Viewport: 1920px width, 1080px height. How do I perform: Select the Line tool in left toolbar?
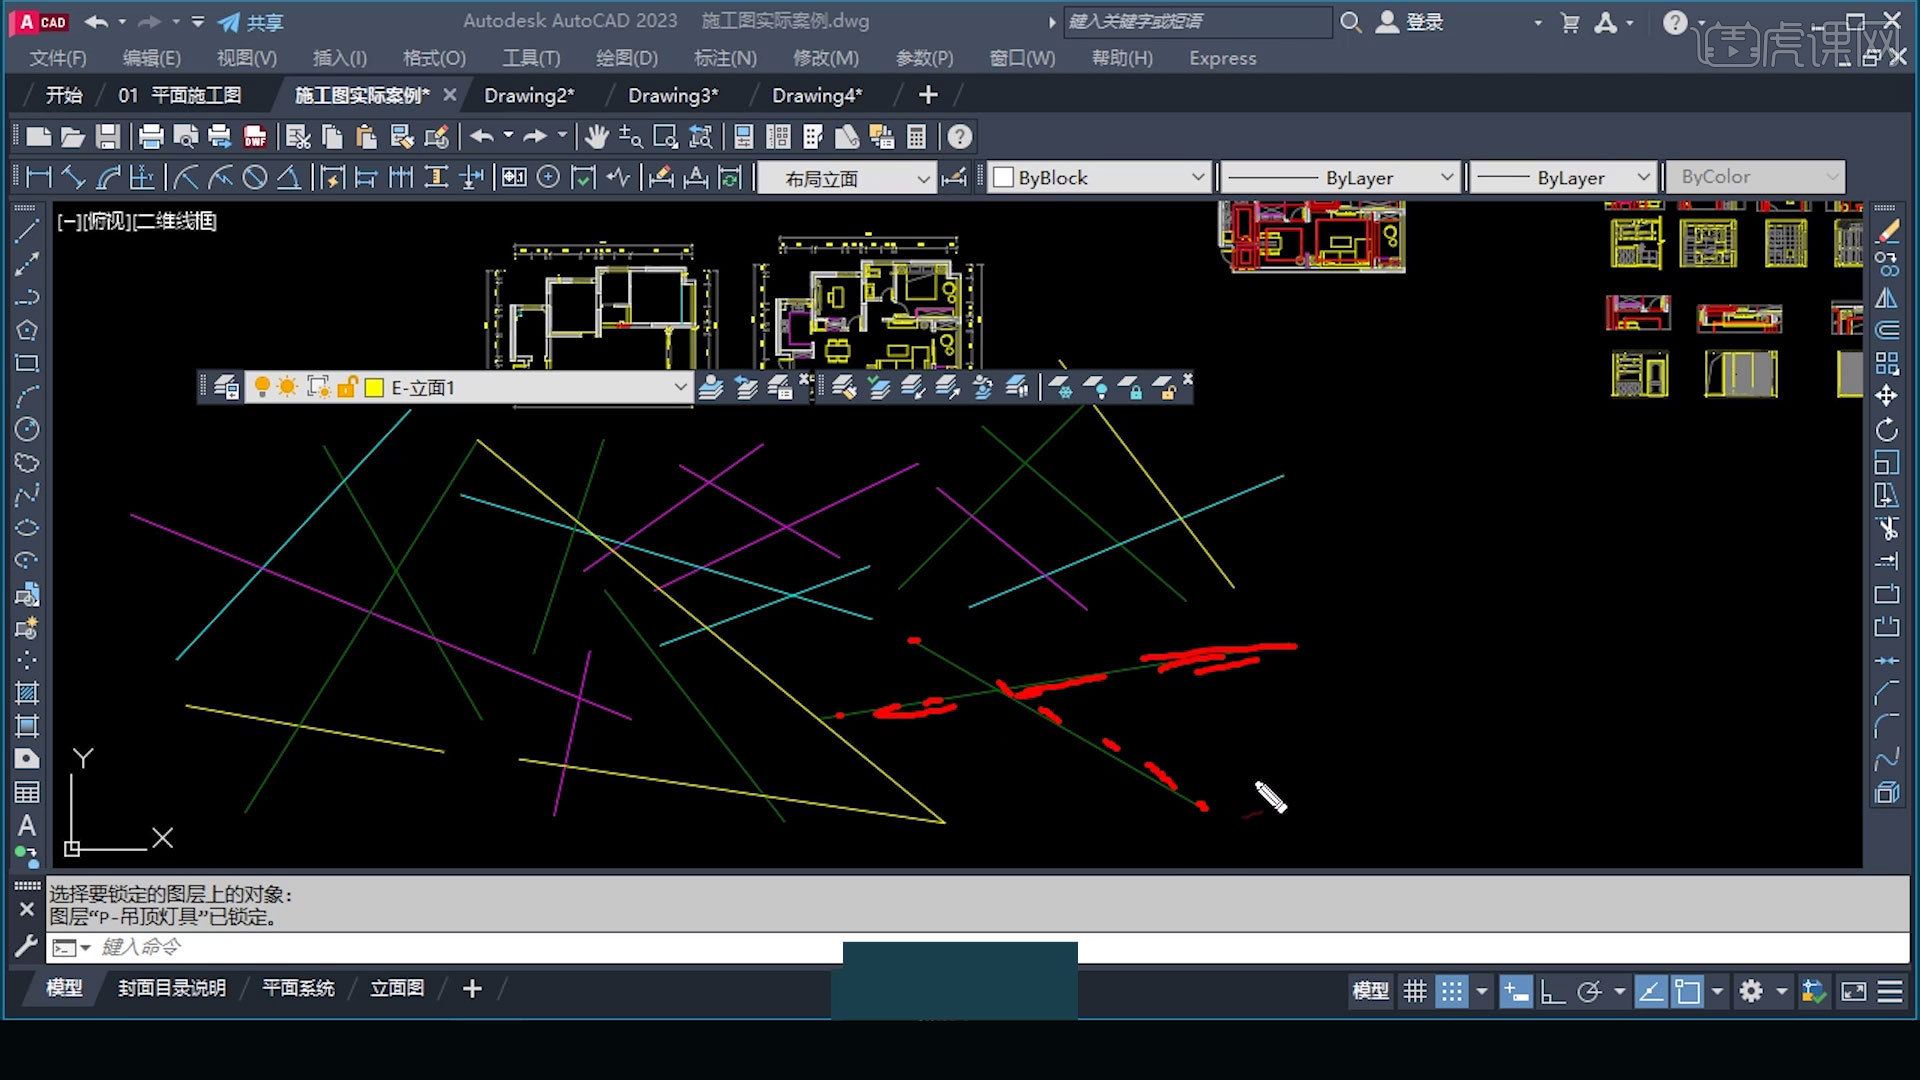pos(27,232)
